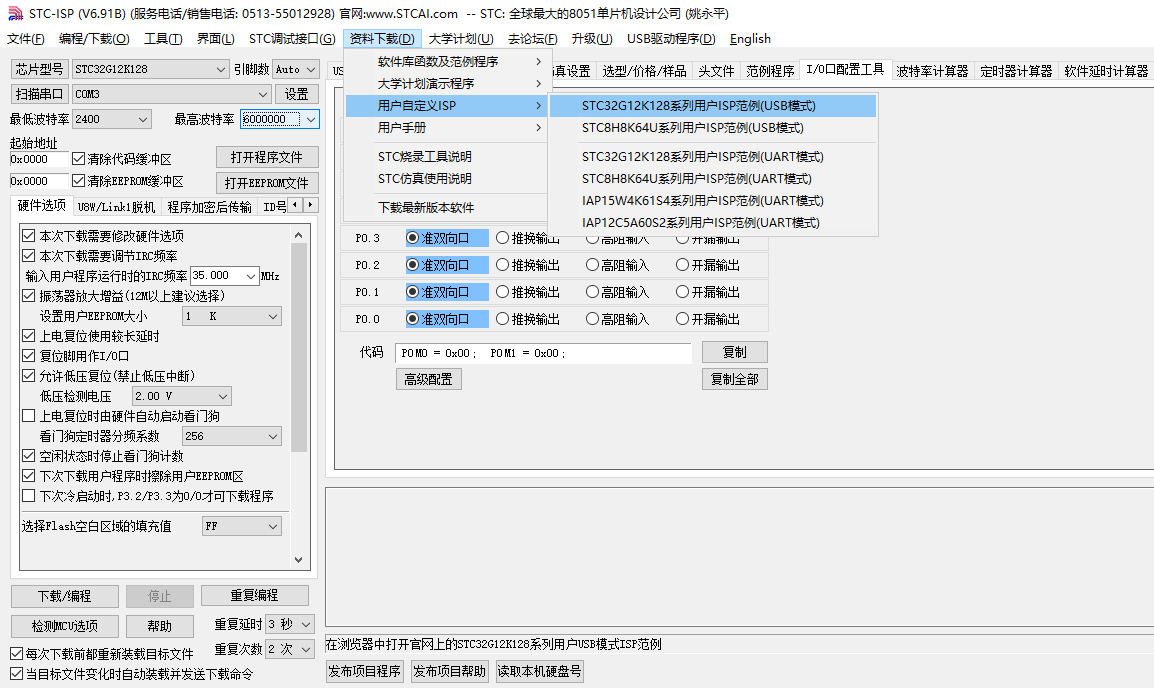The image size is (1154, 688).
Task: Toggle 本次下载需要修改硬件选项 checkbox
Action: 29,235
